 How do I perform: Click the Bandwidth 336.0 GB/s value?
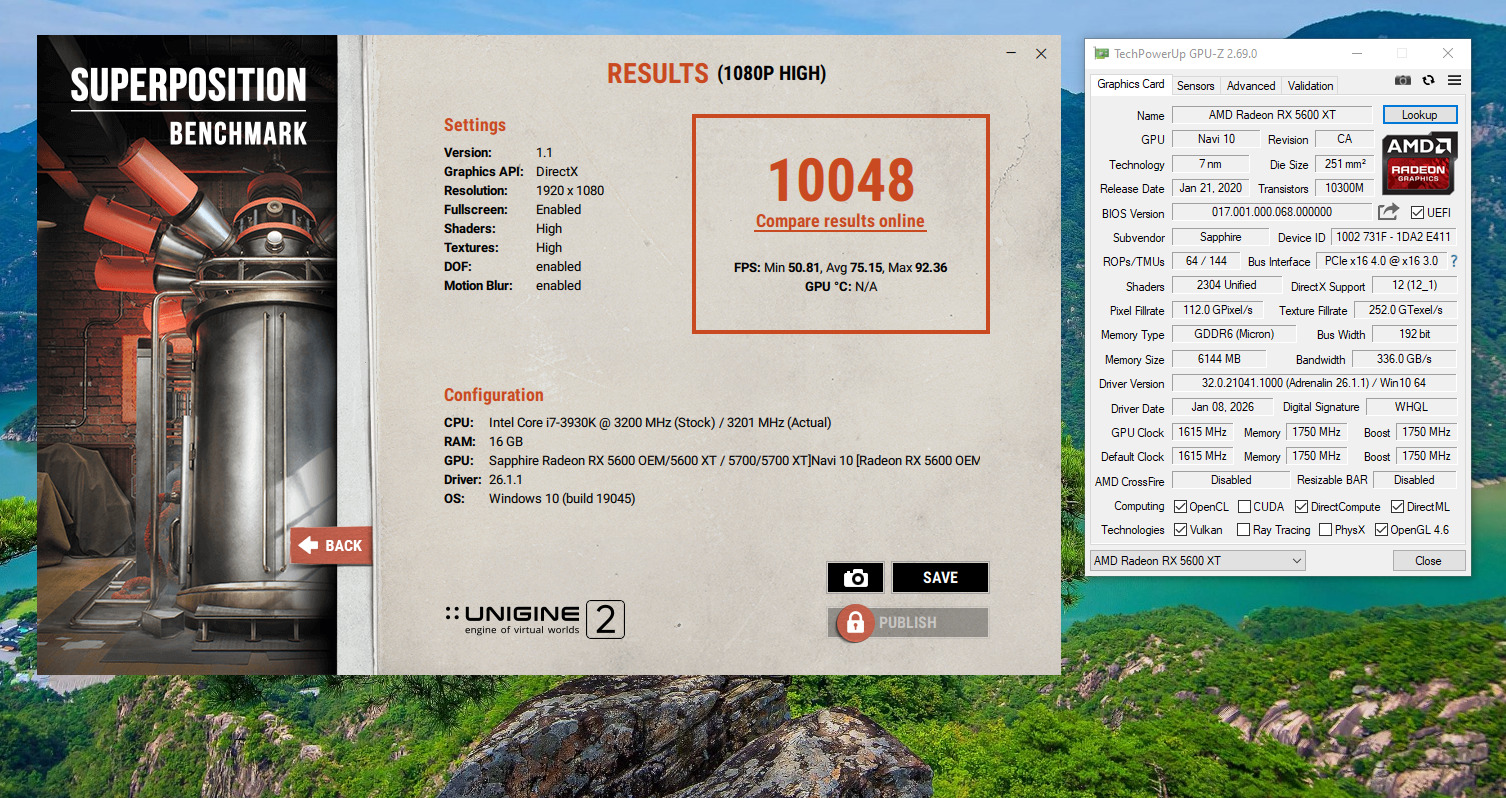[x=1404, y=359]
